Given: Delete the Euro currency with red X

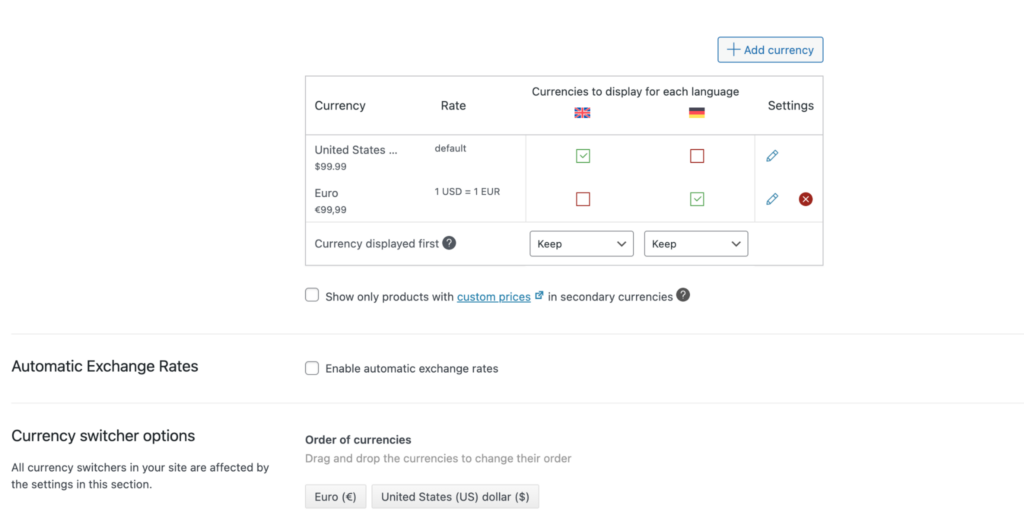Looking at the screenshot, I should coord(806,199).
